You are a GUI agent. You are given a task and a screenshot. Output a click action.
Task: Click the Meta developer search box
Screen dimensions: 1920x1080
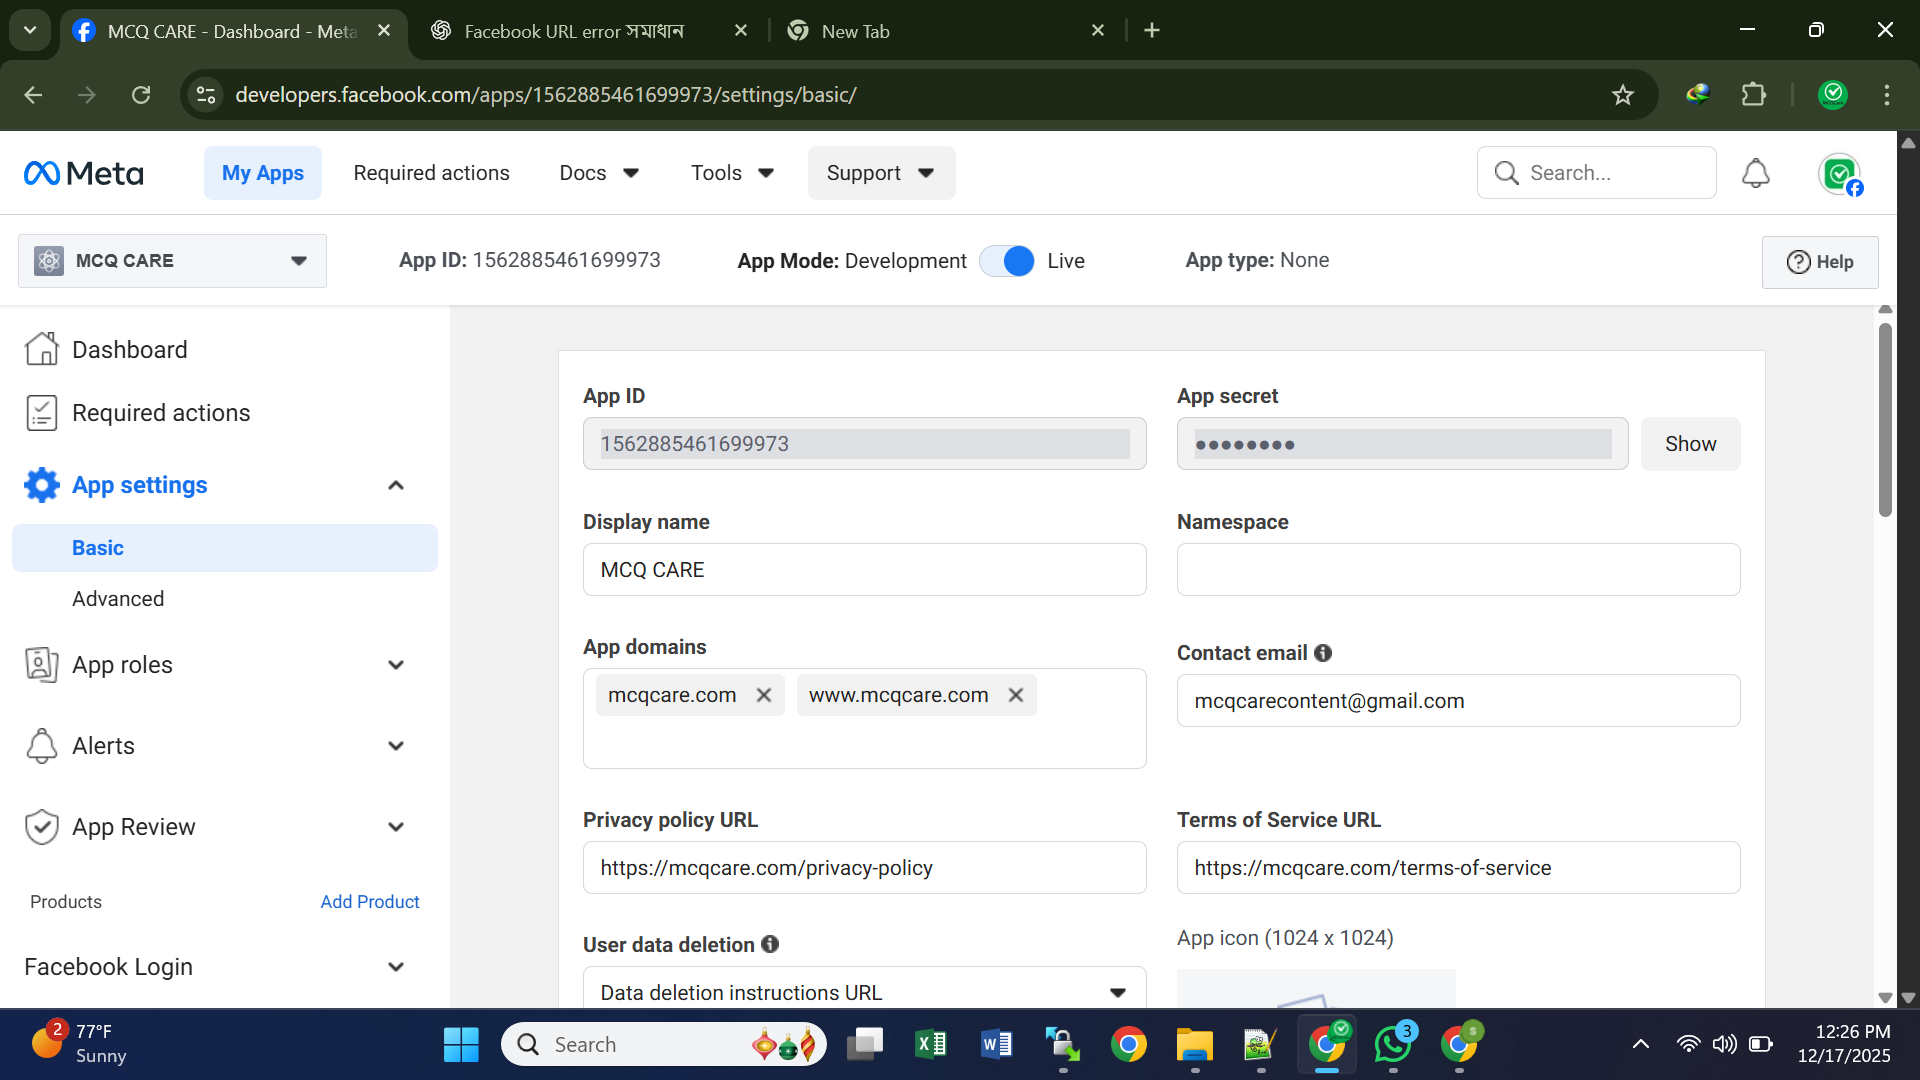click(x=1597, y=173)
